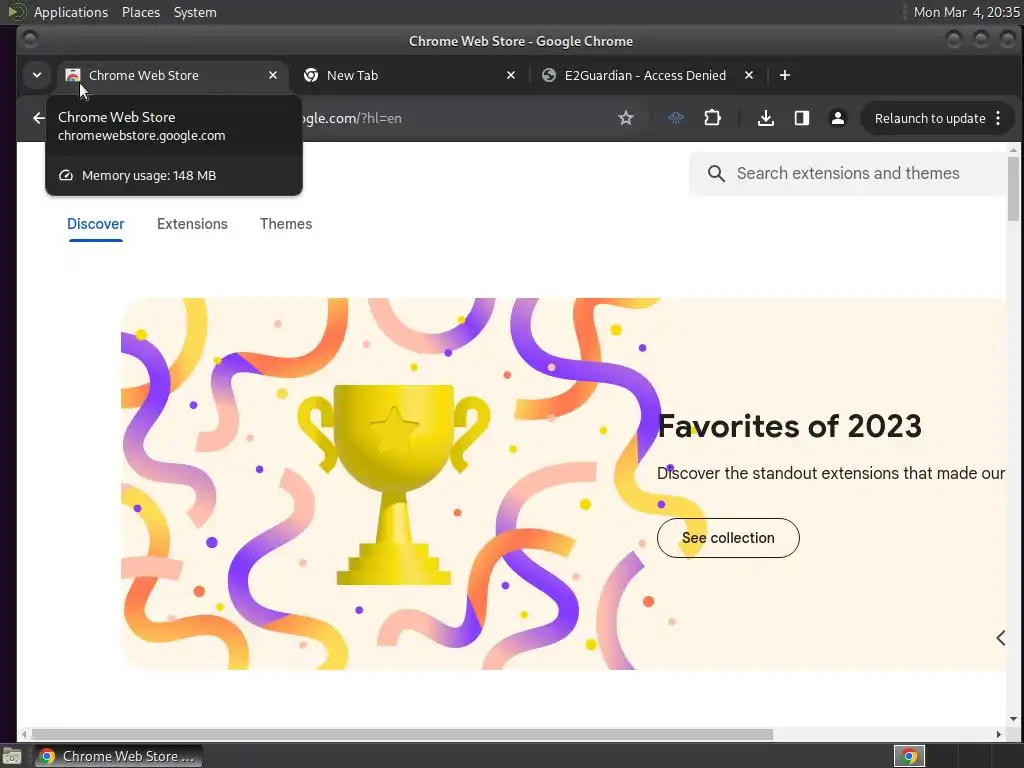Click the scroll down arrow on right
The width and height of the screenshot is (1024, 768).
point(1013,719)
